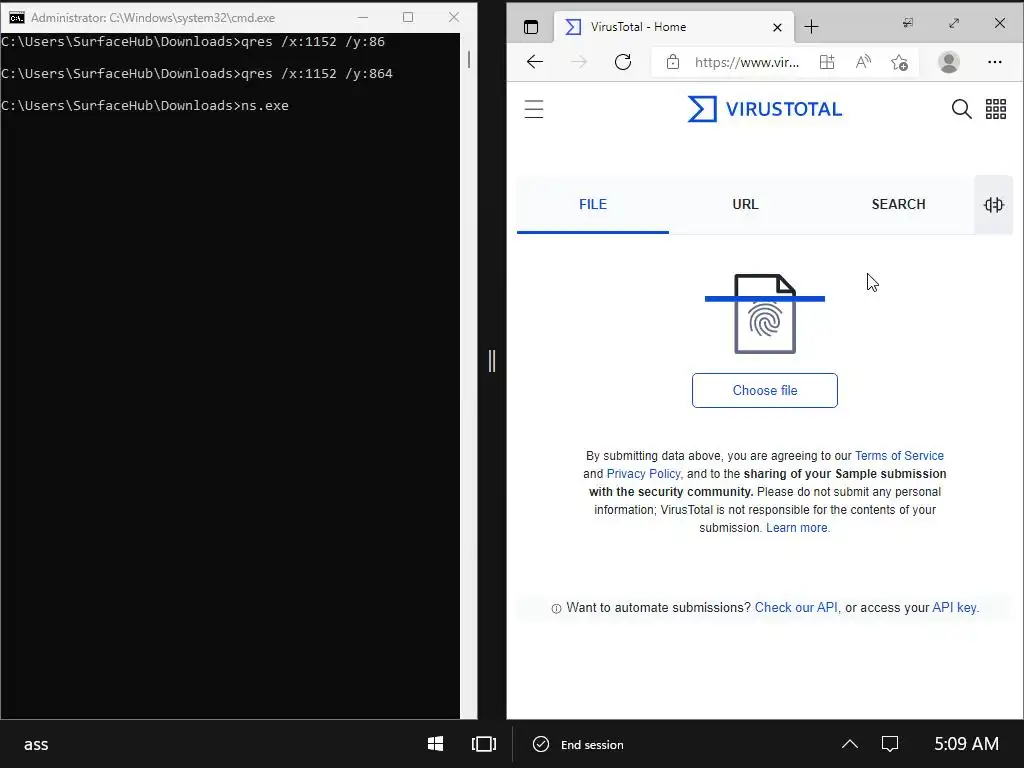Select the VirusTotal - Home browser tab
Screen dimensions: 1024x768
[674, 27]
